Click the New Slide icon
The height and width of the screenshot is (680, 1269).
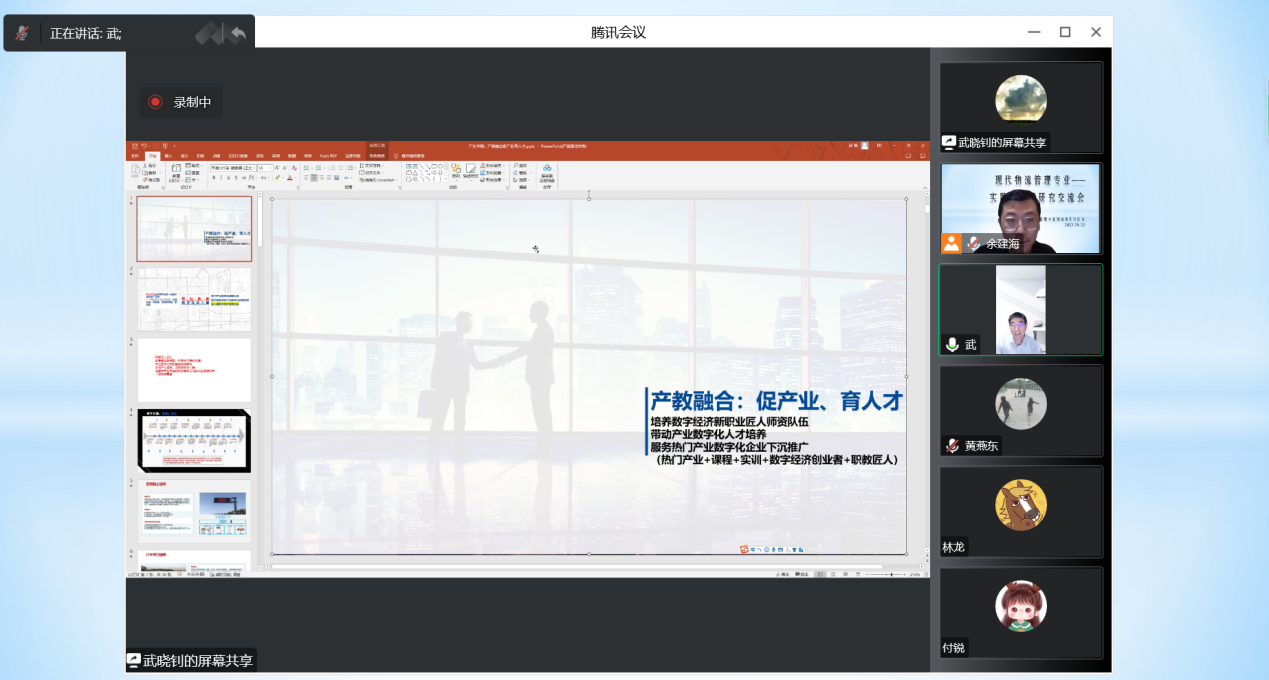[176, 169]
